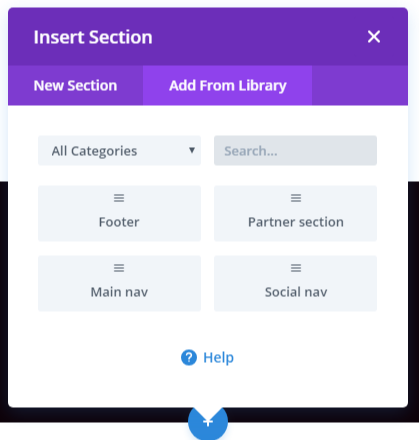This screenshot has height=440, width=419.
Task: Open the Help link
Action: click(218, 358)
